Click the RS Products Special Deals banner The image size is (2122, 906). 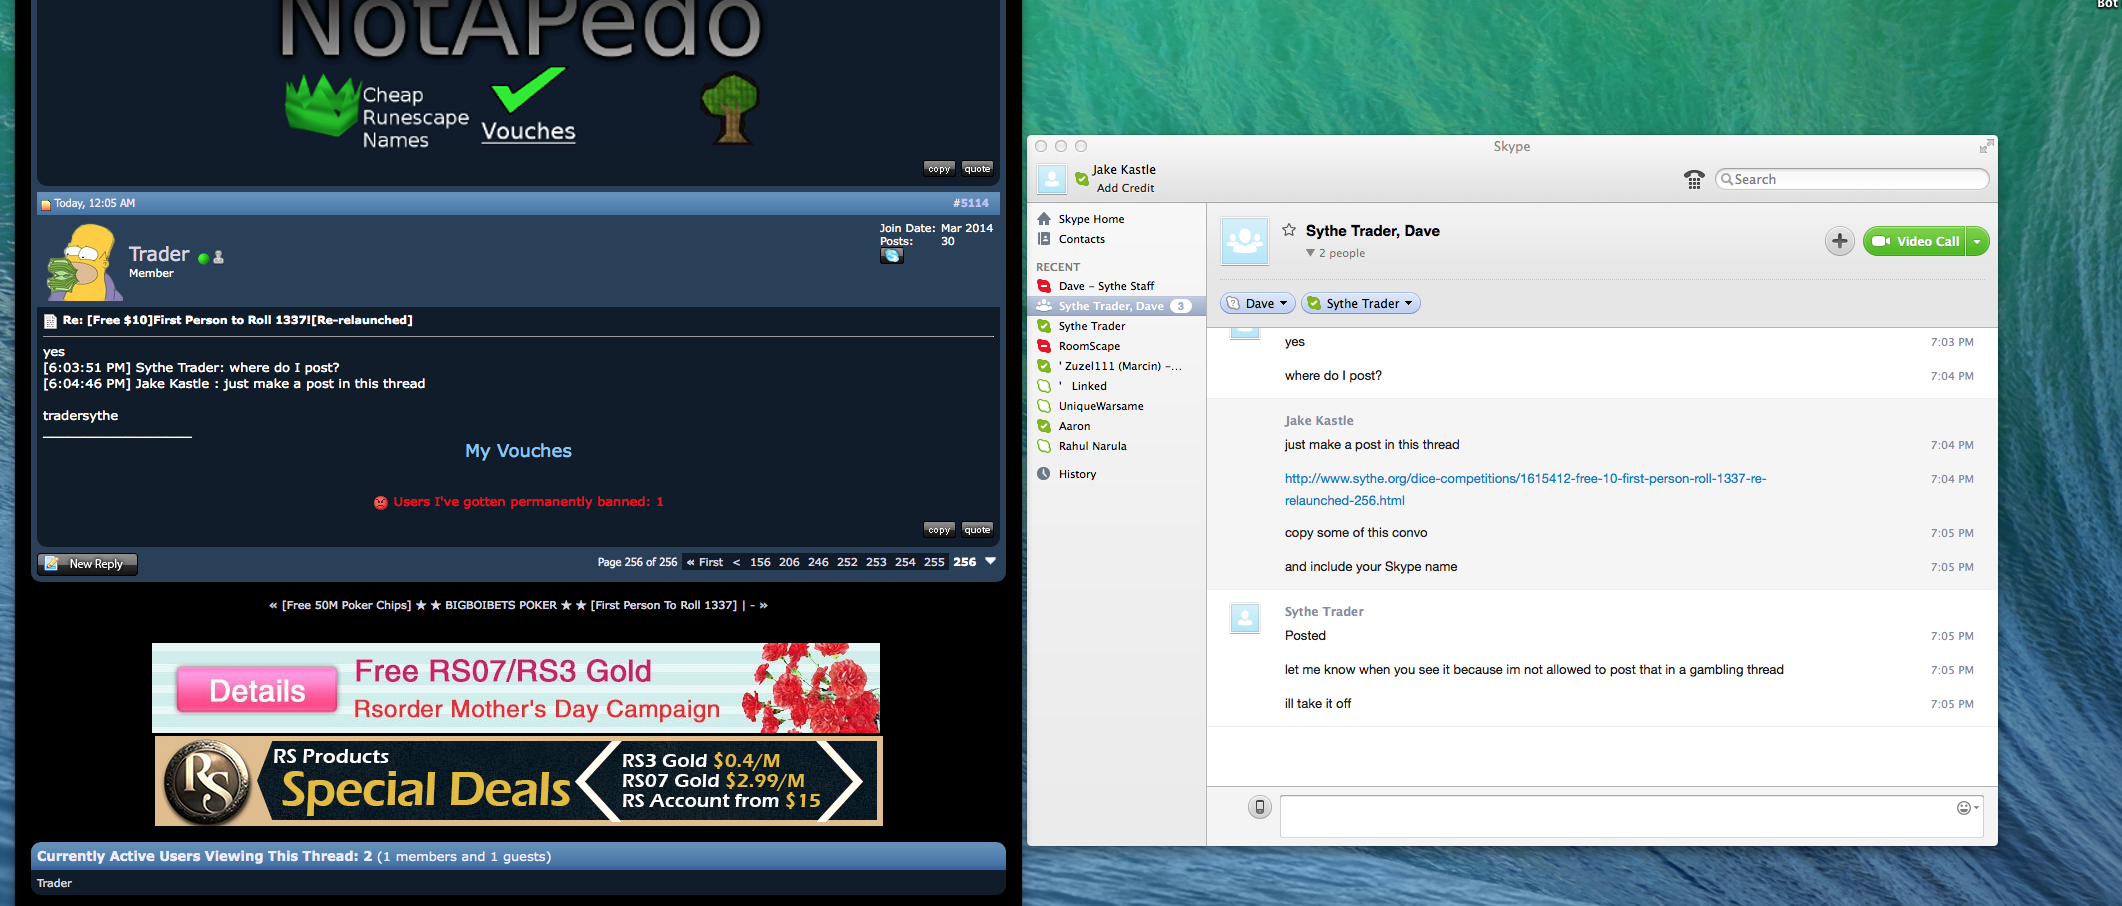[x=518, y=781]
